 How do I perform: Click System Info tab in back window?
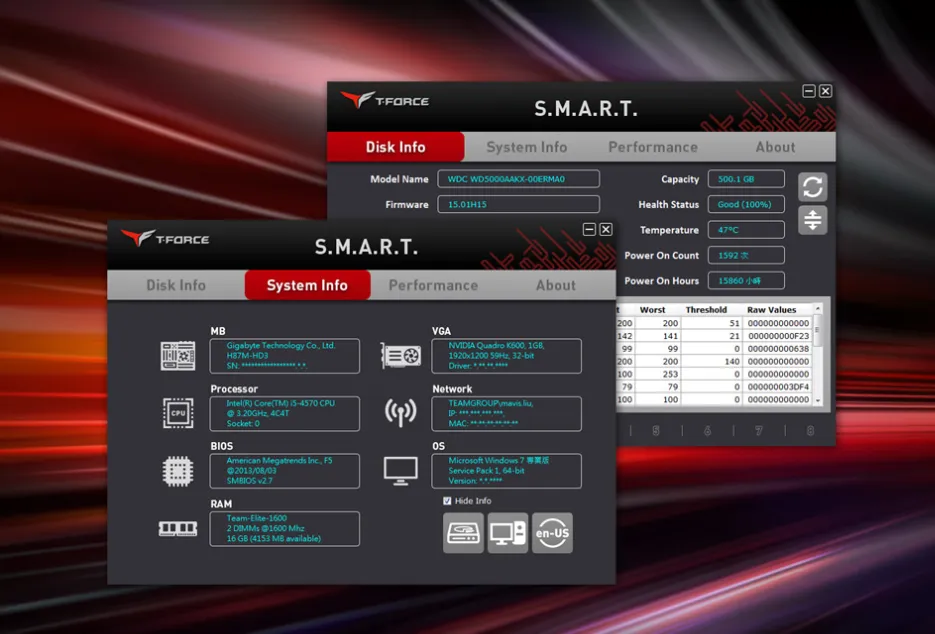tap(526, 147)
